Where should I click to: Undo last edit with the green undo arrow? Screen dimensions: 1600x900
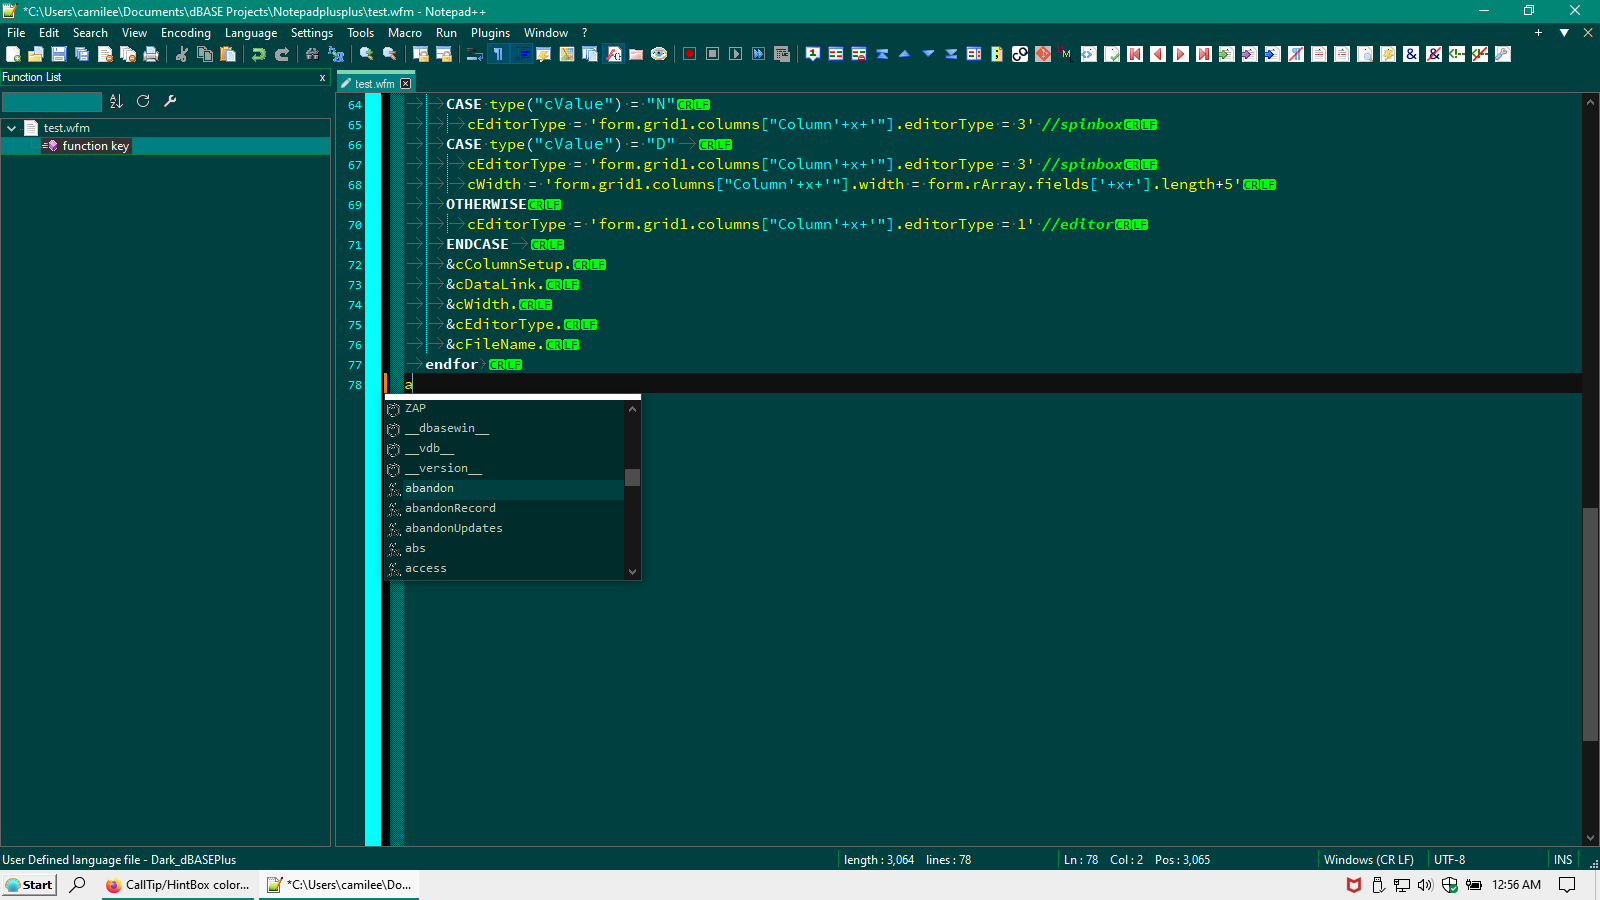click(x=258, y=55)
